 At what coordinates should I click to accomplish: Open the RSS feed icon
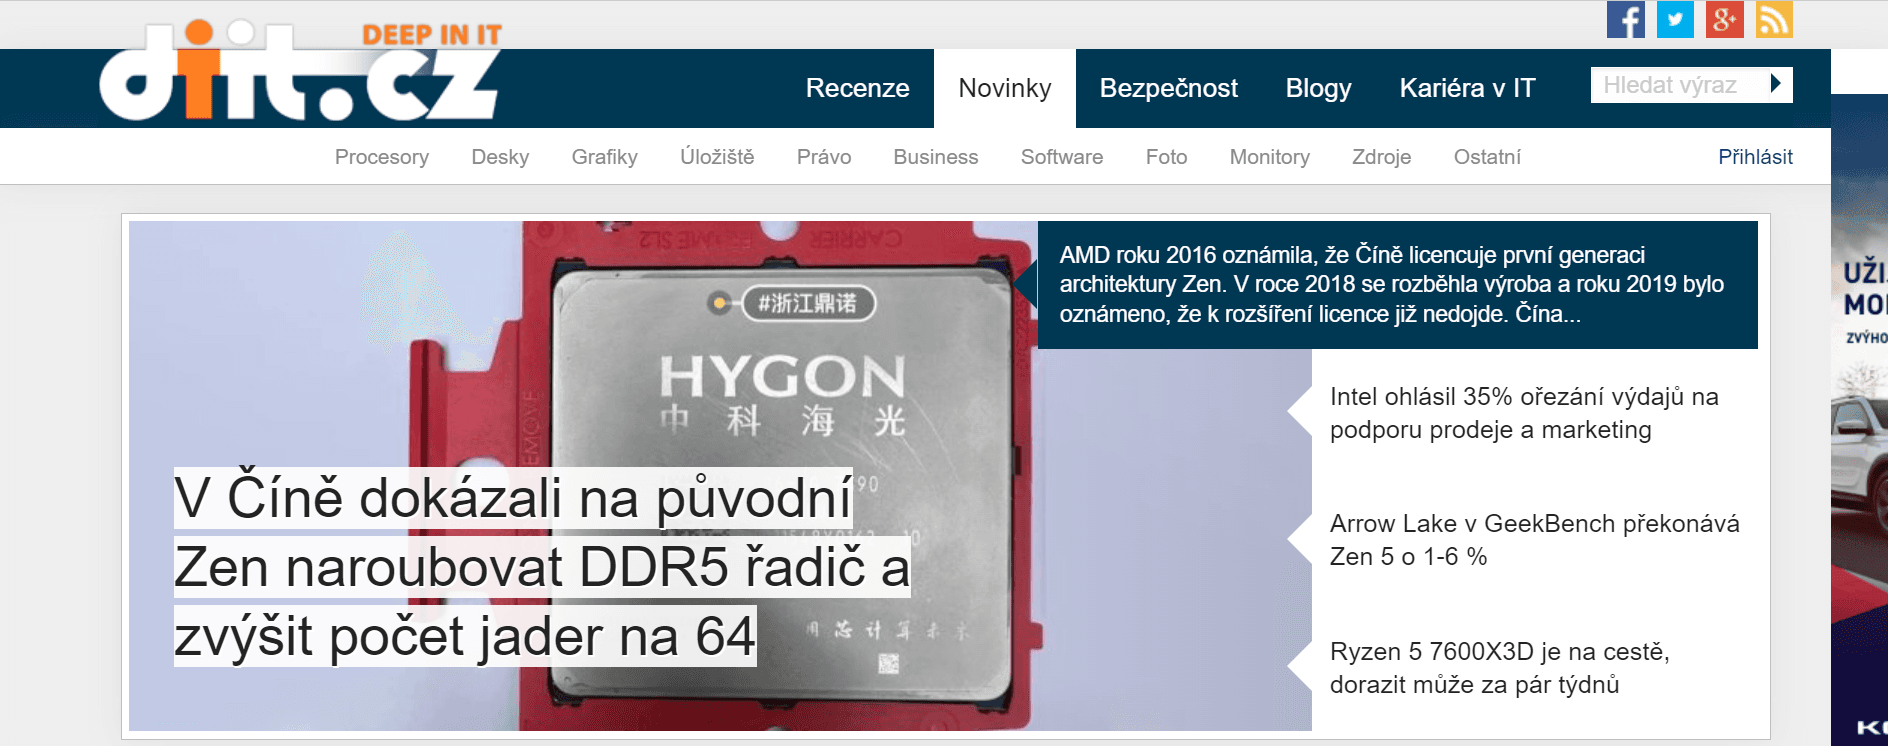(1774, 19)
